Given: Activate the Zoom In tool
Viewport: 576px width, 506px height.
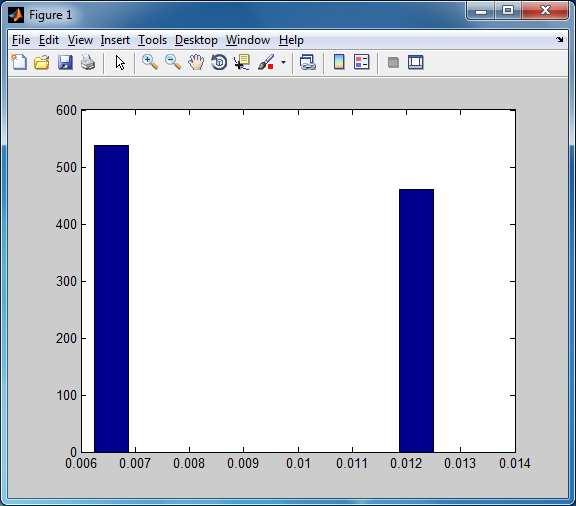Looking at the screenshot, I should [x=150, y=62].
